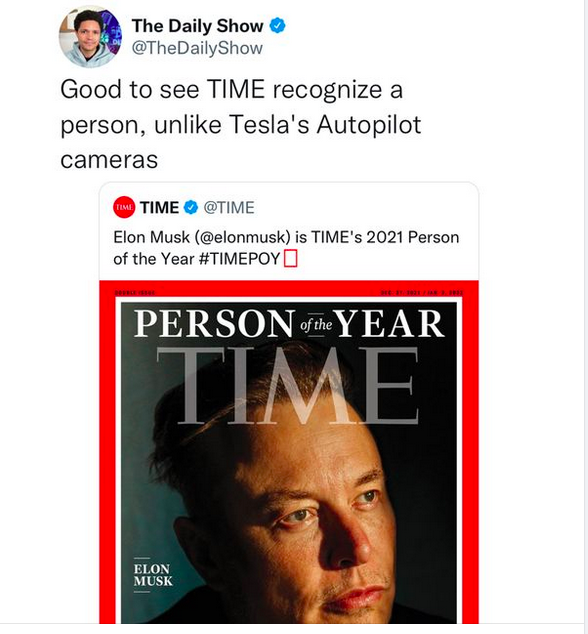Click The Daily Show display name
Viewport: 588px width, 634px height.
click(197, 26)
